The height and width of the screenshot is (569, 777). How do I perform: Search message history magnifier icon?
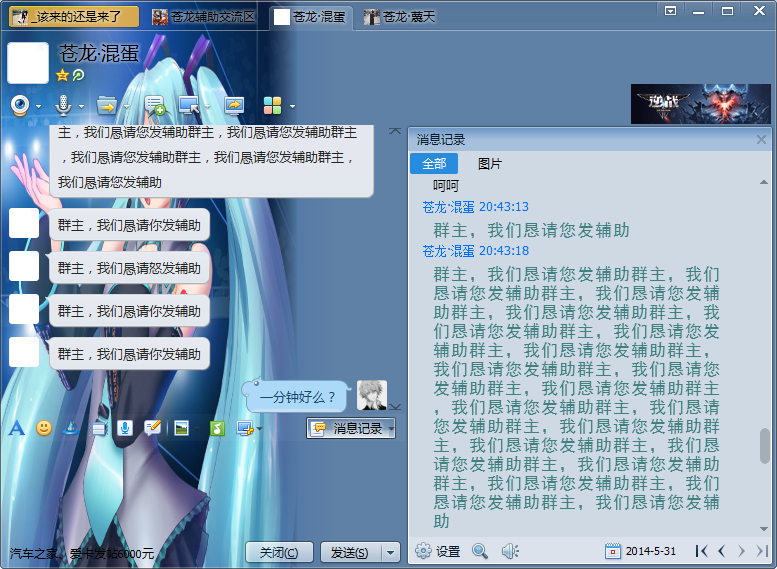479,551
